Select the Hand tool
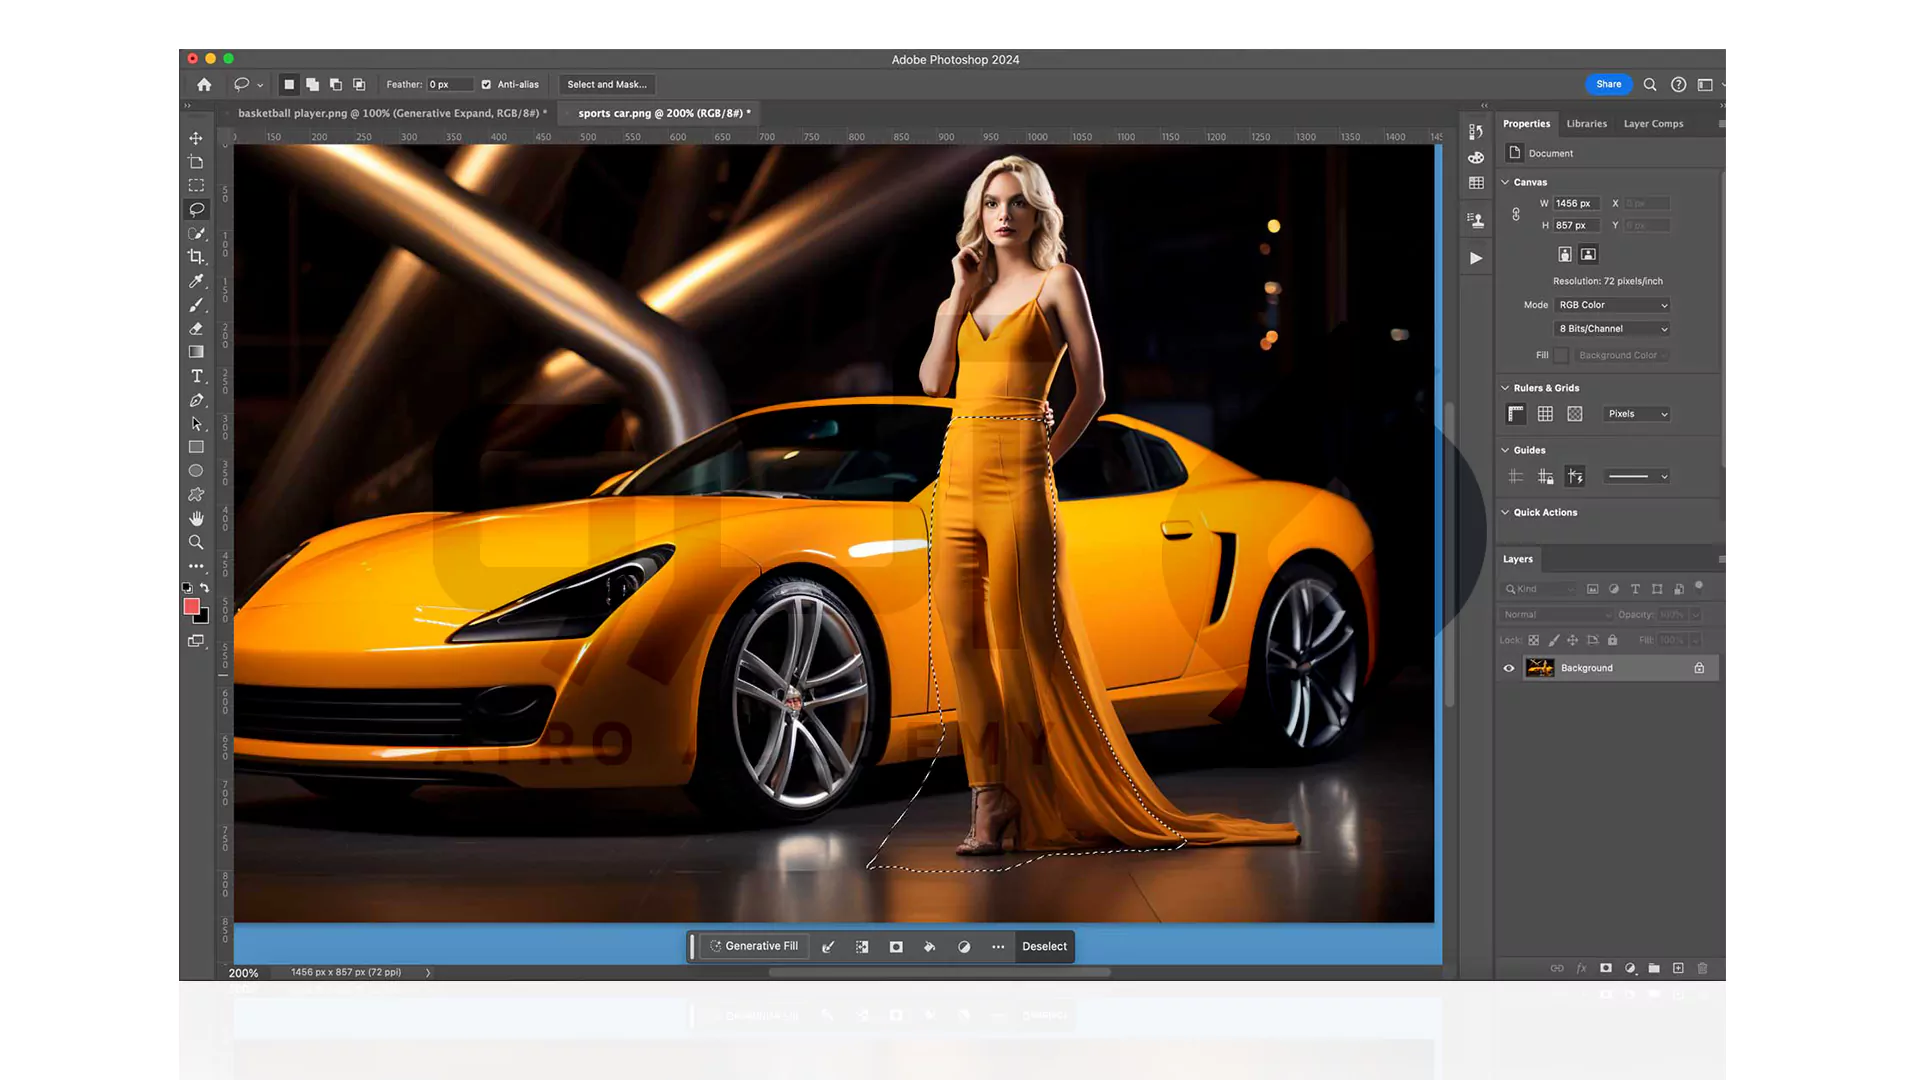 click(x=196, y=519)
